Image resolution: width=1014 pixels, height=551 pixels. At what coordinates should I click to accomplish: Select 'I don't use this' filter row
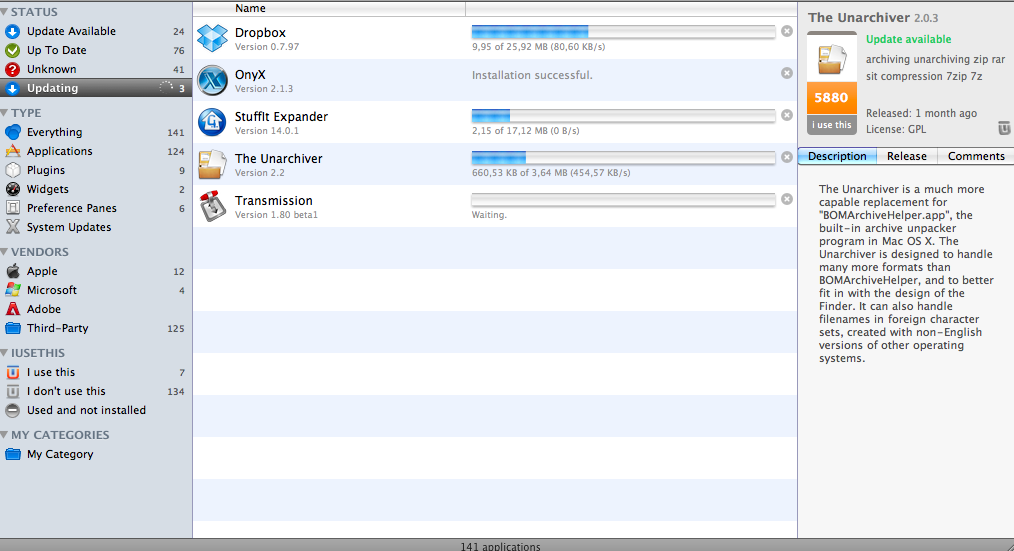tap(96, 391)
